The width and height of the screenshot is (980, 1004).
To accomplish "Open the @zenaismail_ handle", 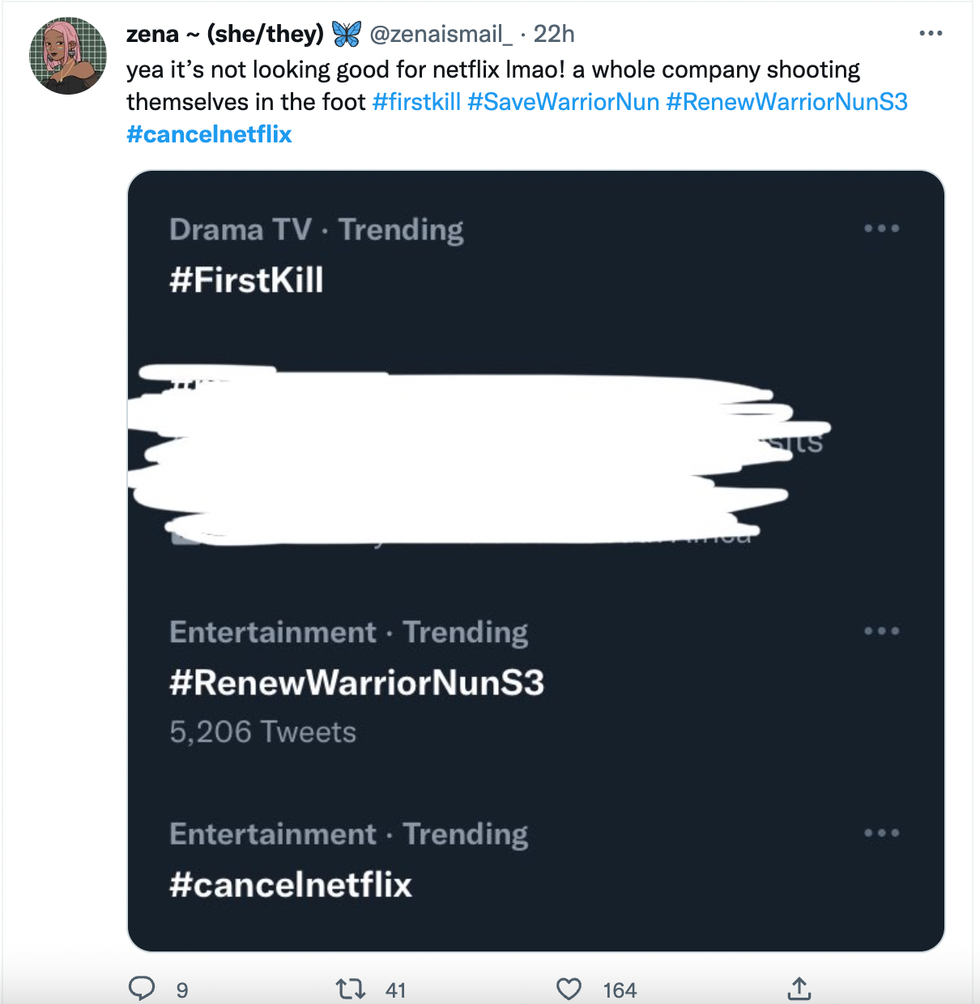I will pyautogui.click(x=441, y=34).
